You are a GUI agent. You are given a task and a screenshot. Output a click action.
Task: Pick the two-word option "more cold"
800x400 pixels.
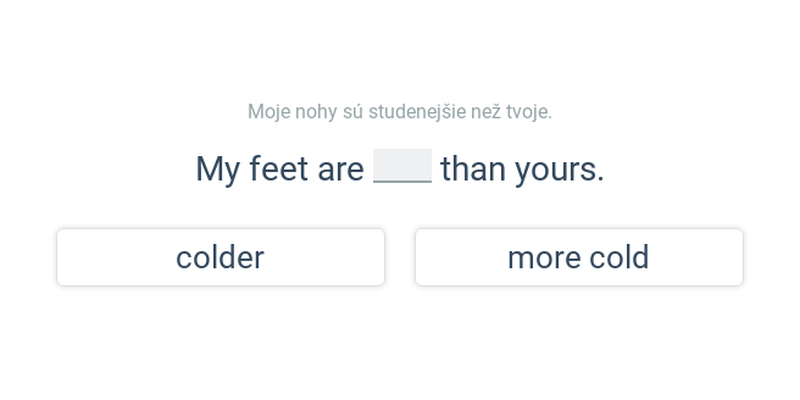[x=579, y=257]
